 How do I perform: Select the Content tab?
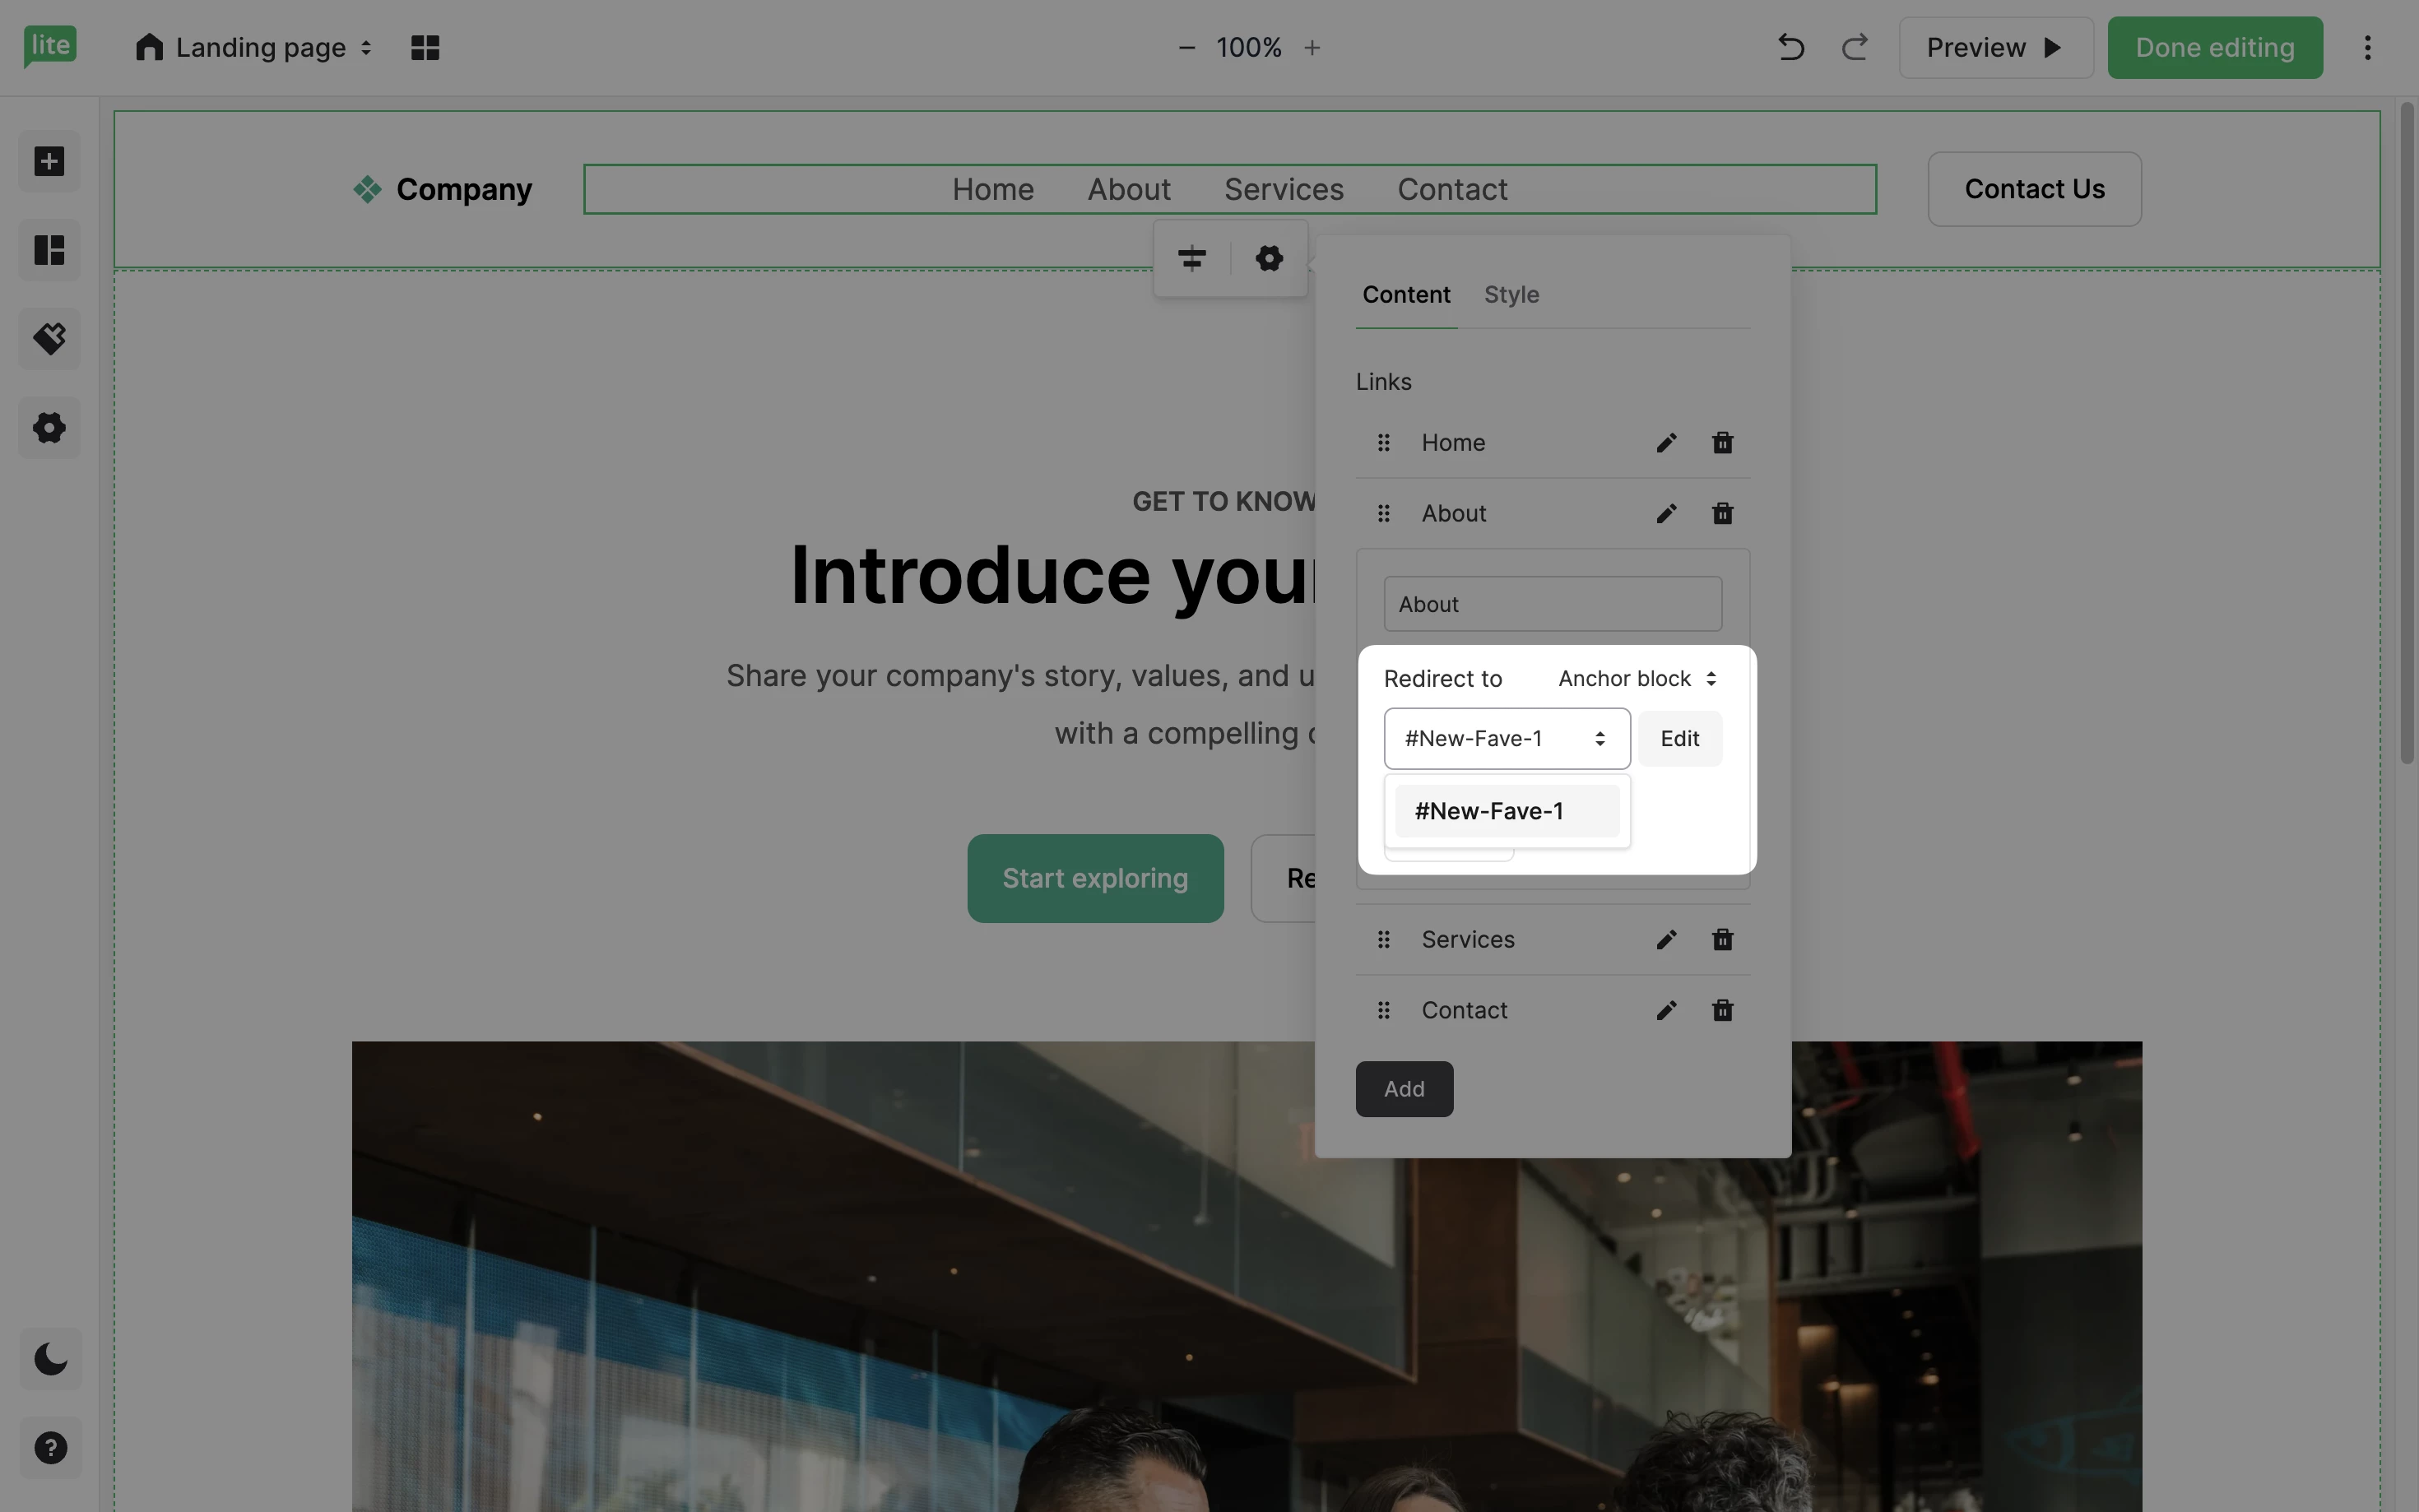1405,294
